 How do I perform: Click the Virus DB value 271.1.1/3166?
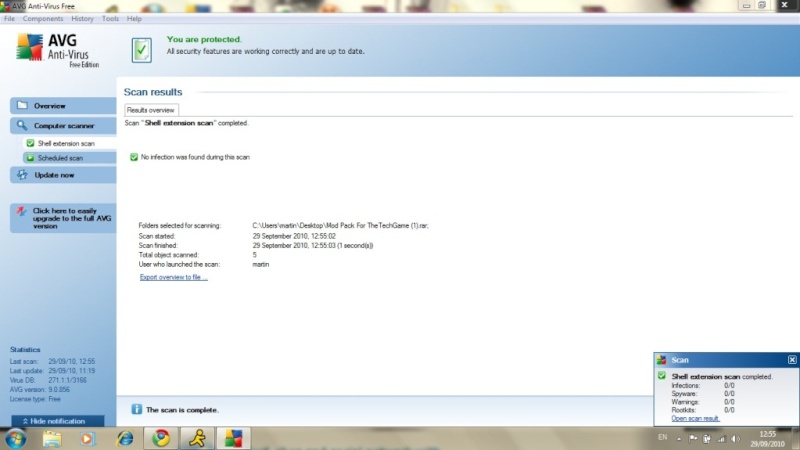[68, 380]
